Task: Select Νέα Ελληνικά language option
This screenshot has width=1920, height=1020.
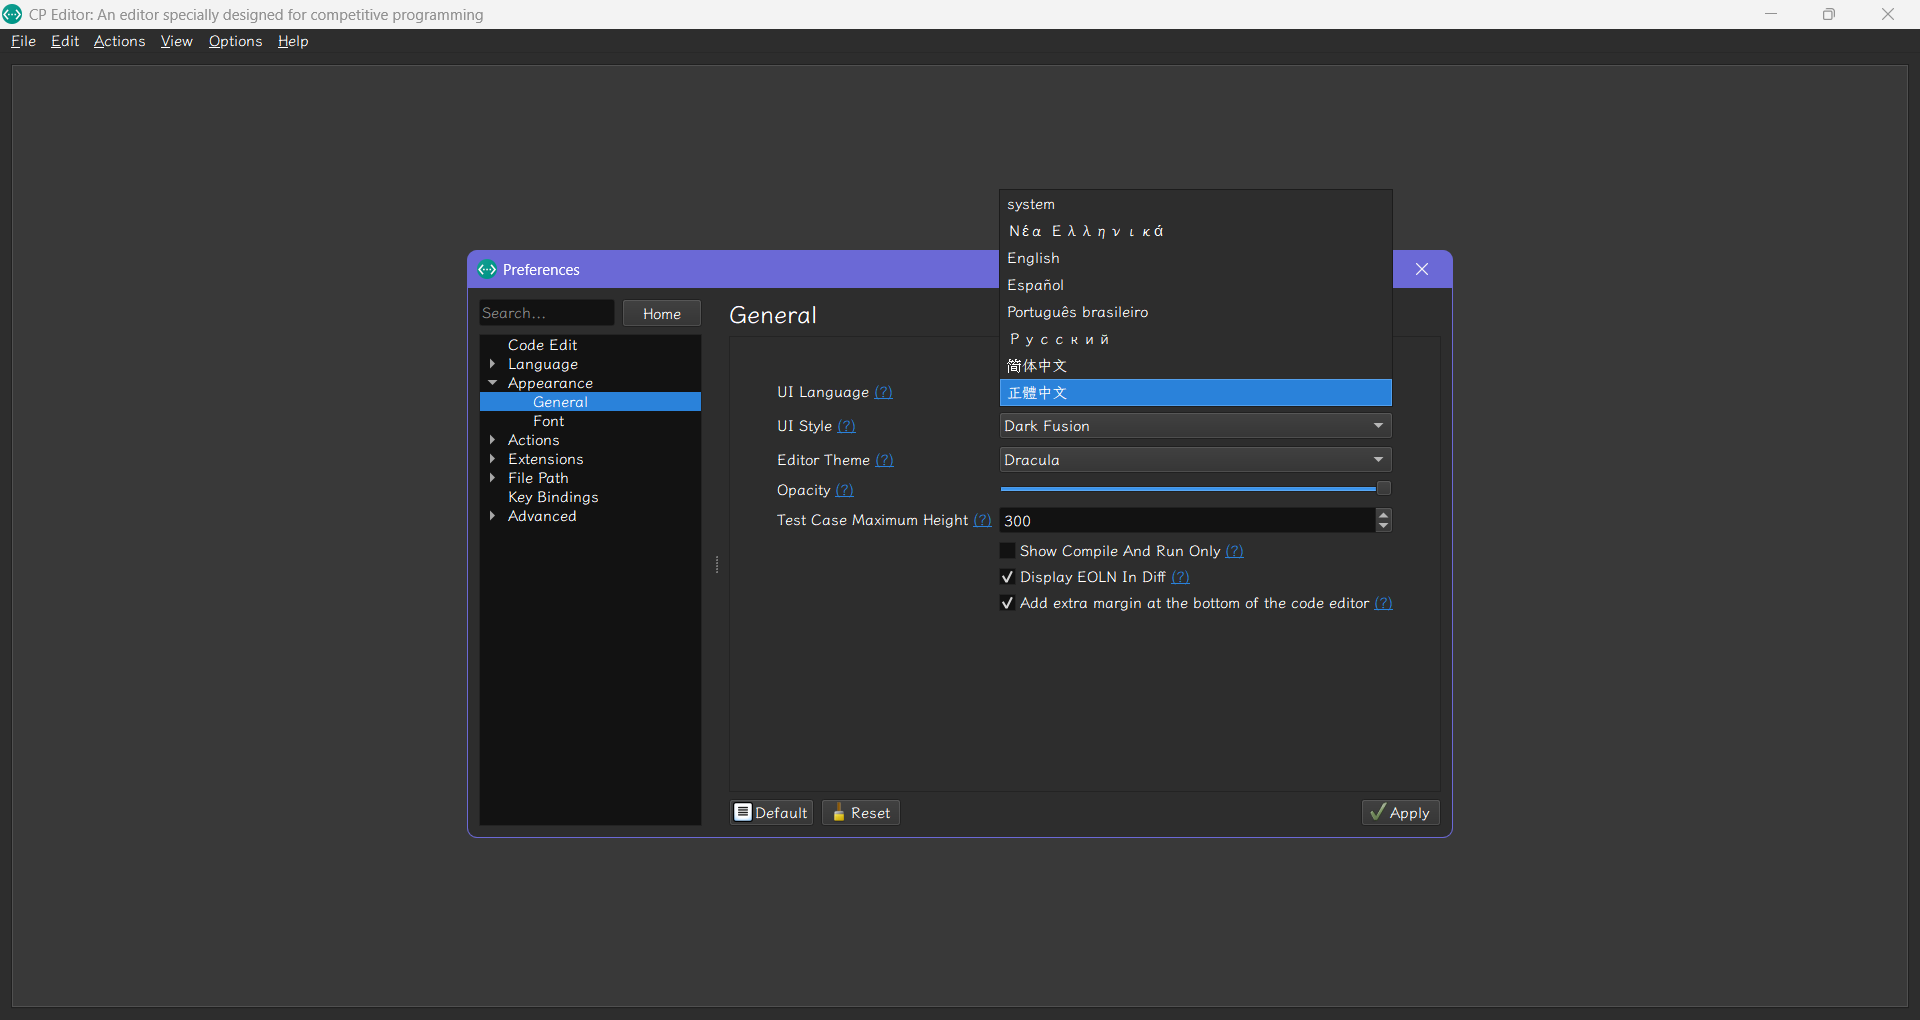Action: pos(1196,231)
